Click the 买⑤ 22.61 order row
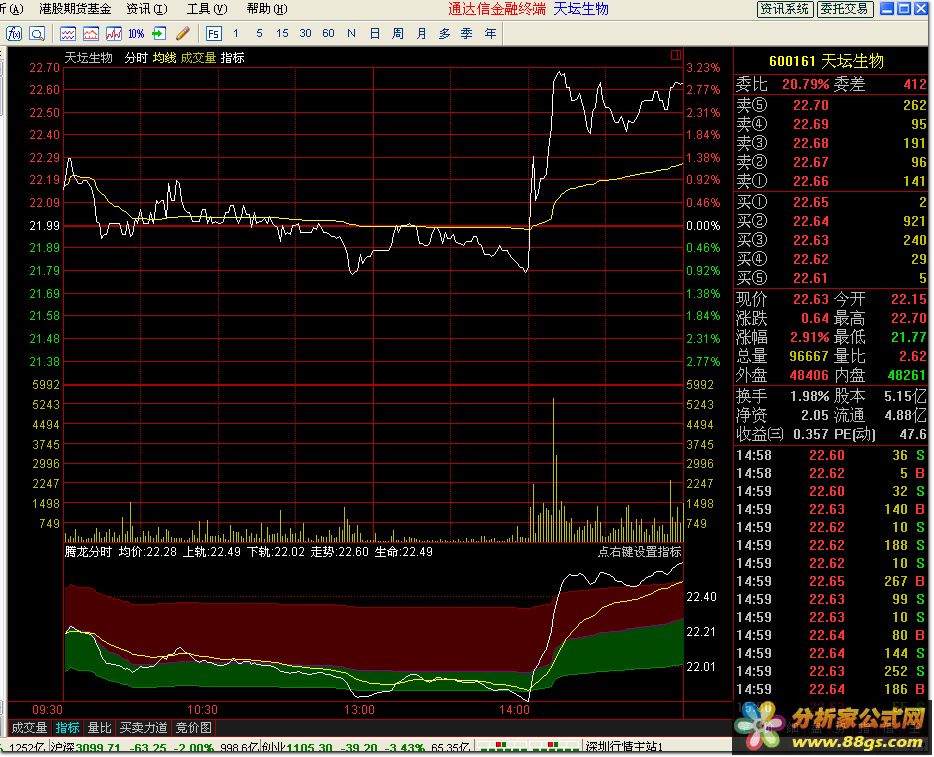 pyautogui.click(x=831, y=278)
